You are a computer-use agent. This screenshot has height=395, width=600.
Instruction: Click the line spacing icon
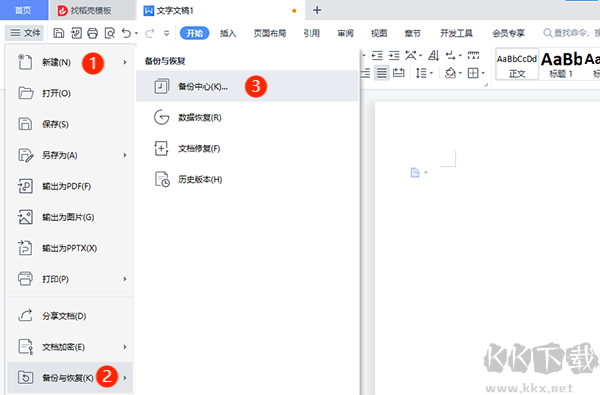[x=421, y=73]
